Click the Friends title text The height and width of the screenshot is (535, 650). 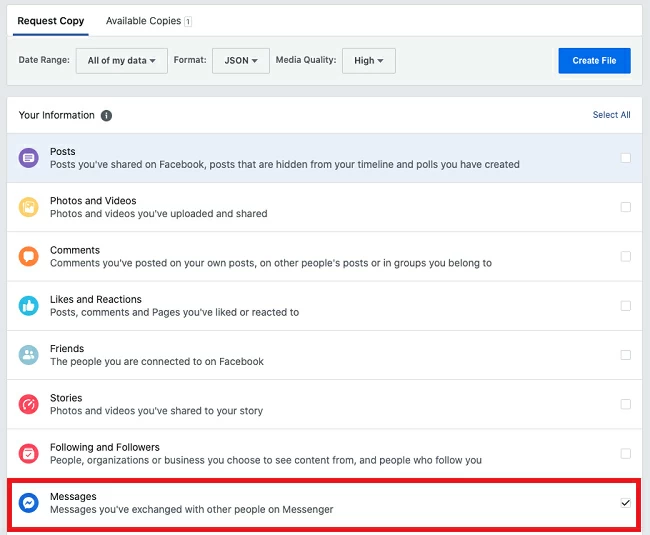click(x=67, y=349)
